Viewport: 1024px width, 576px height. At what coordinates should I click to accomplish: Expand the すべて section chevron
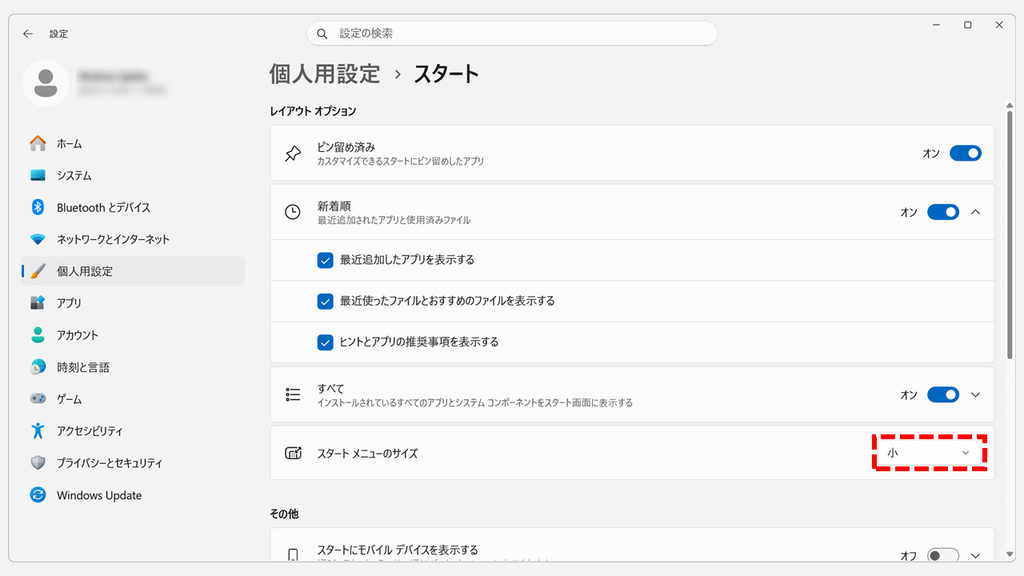976,394
